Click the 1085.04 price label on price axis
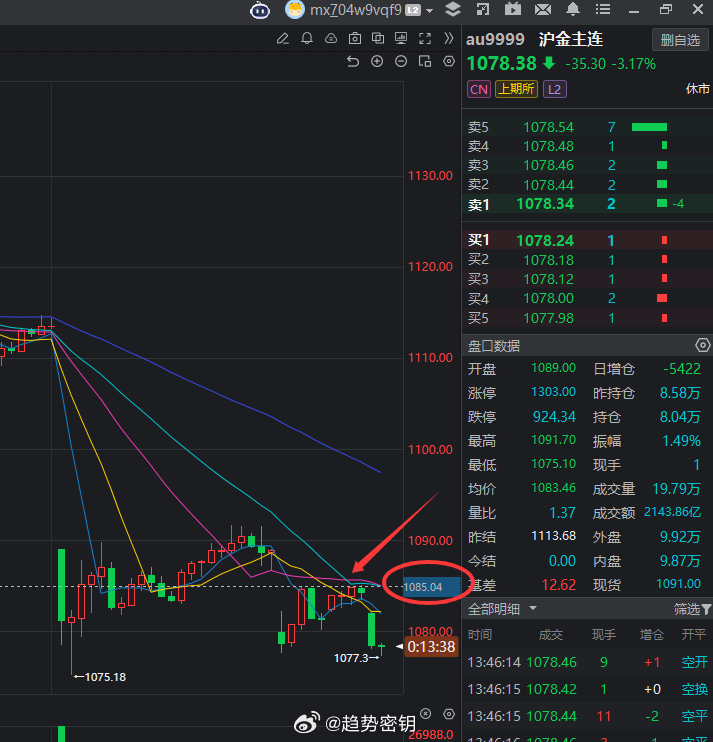Viewport: 713px width, 742px height. (x=431, y=587)
